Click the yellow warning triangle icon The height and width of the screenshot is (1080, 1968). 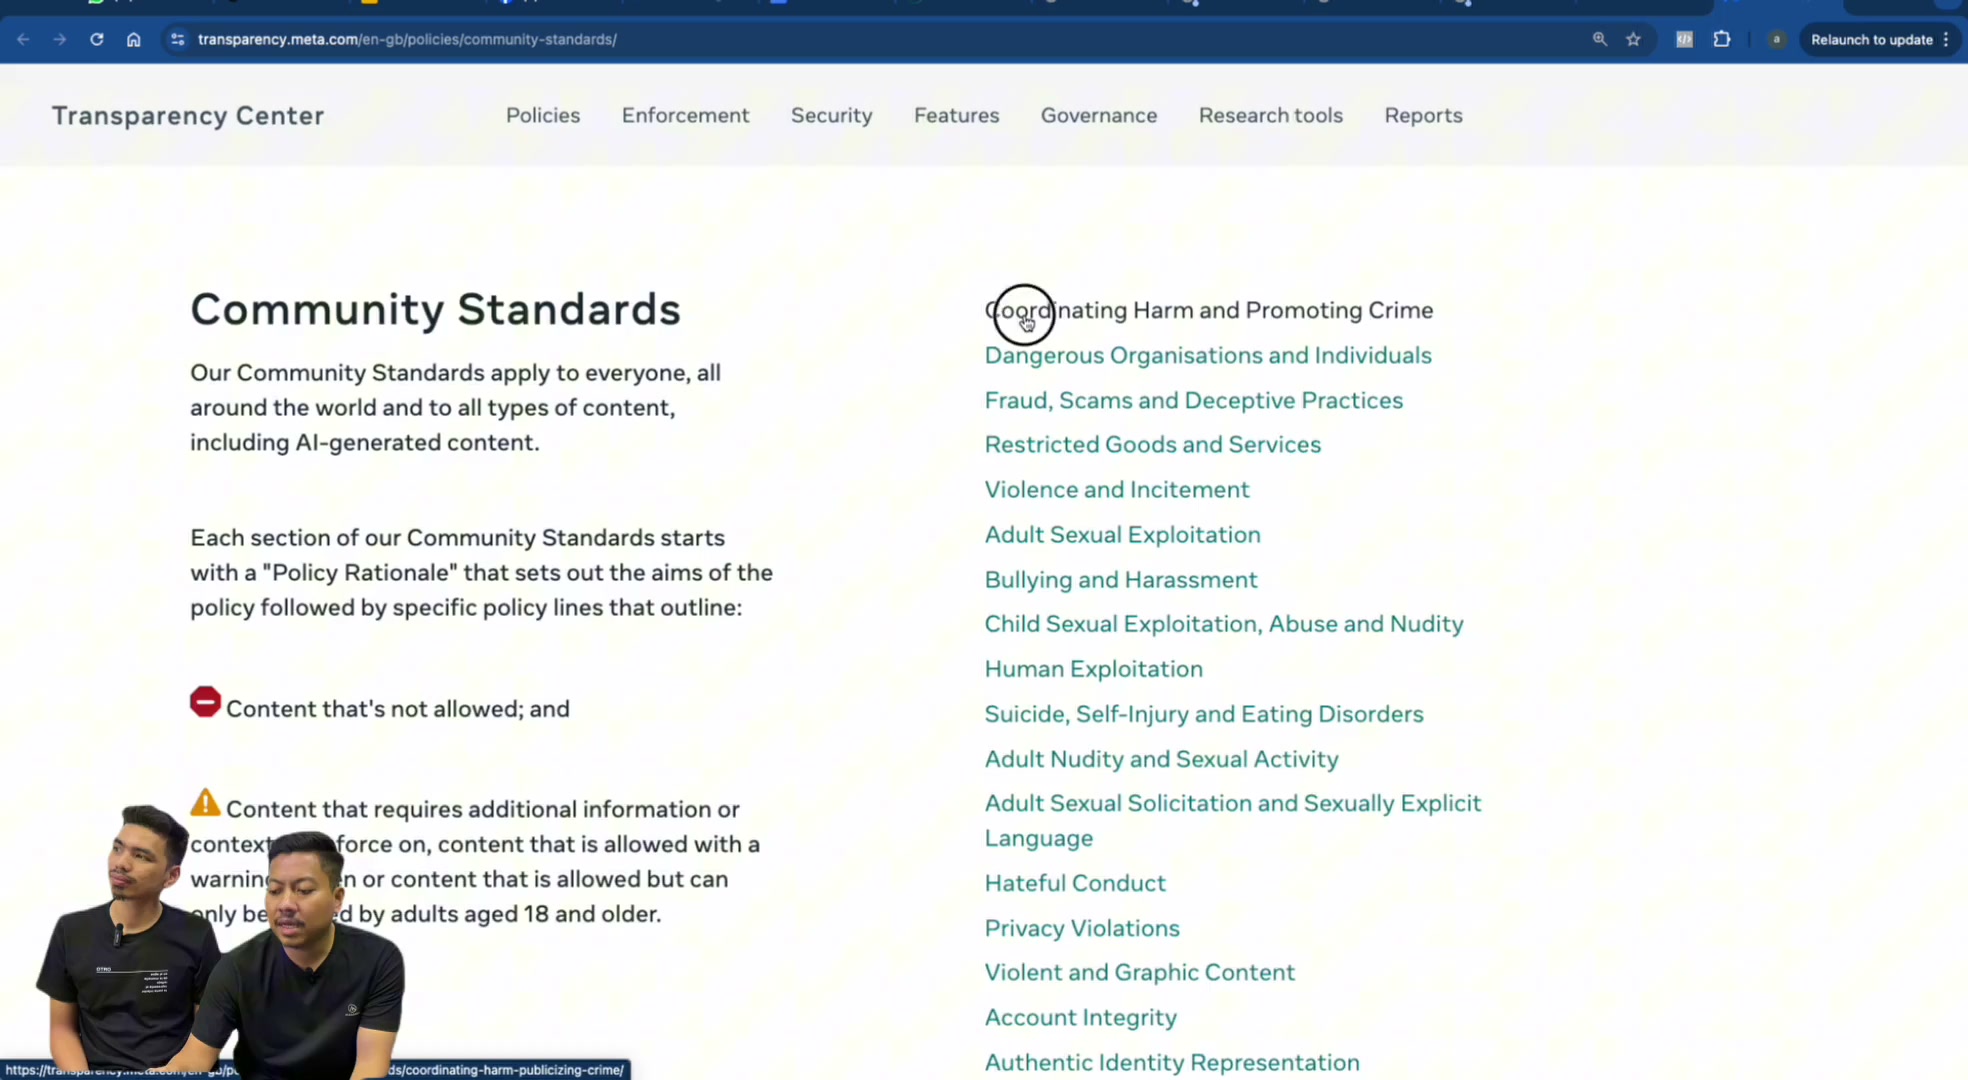[x=205, y=802]
